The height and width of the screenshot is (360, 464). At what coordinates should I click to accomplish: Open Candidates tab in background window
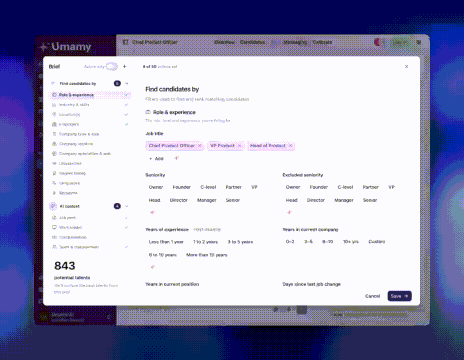coord(252,42)
